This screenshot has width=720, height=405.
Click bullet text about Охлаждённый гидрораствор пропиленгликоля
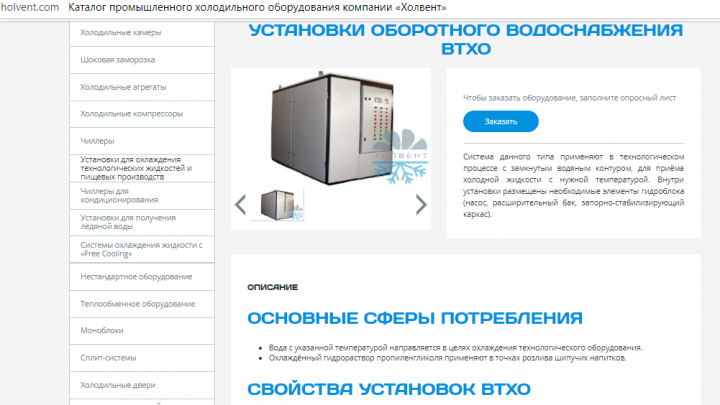(448, 358)
